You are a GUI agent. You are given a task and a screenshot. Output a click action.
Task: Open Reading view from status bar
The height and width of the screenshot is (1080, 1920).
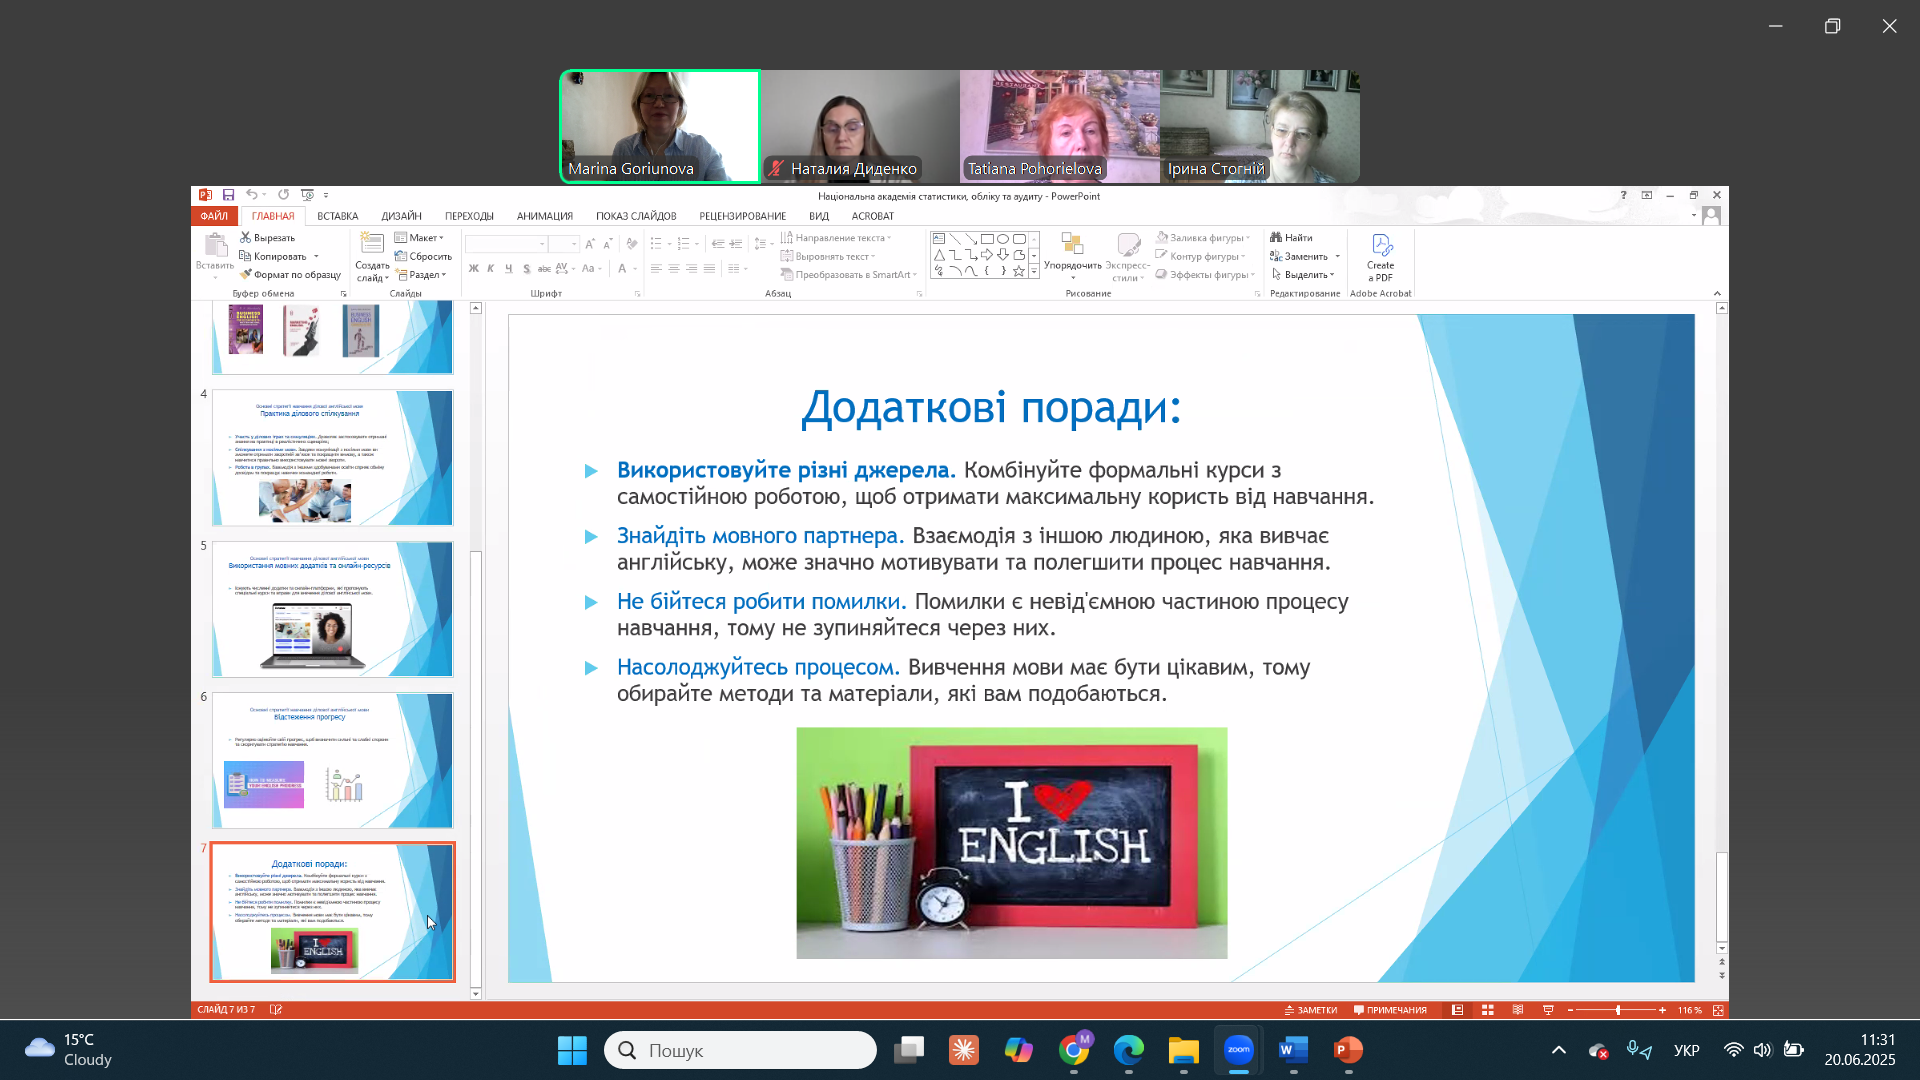tap(1518, 1010)
